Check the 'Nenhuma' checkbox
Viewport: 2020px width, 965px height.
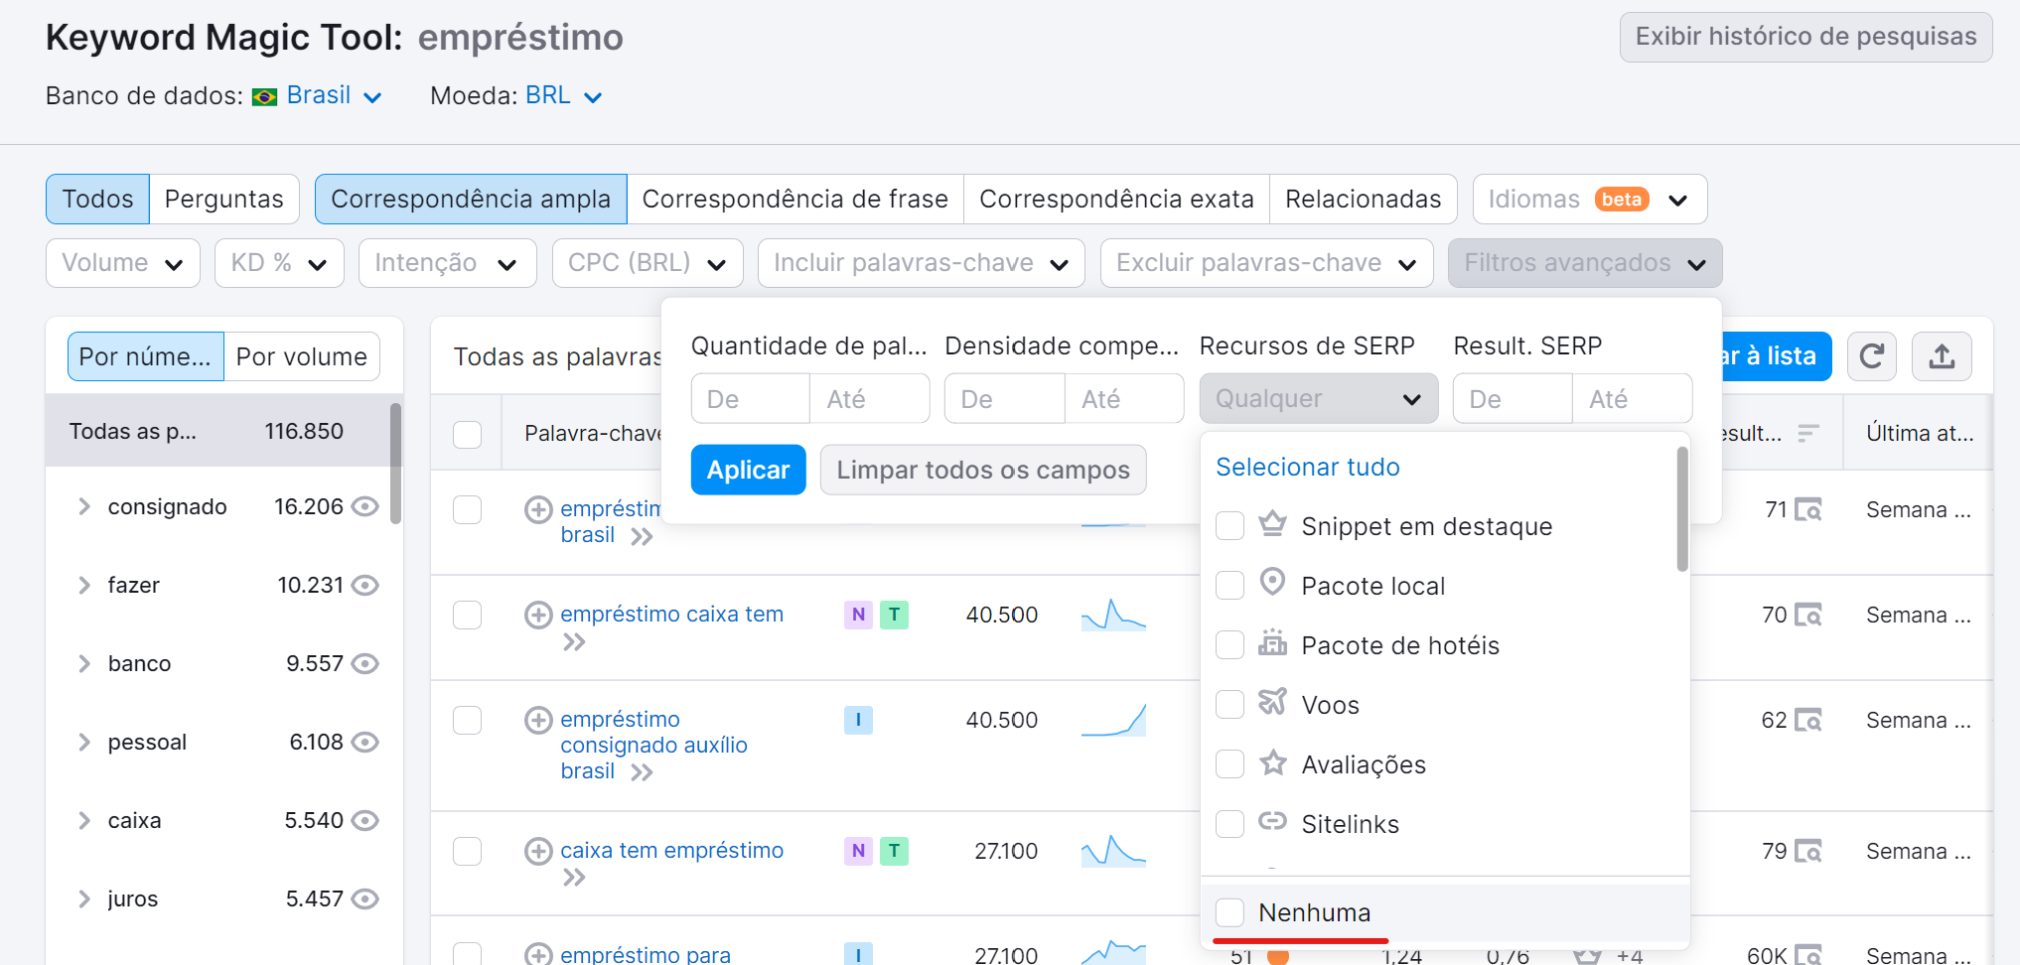click(x=1230, y=912)
